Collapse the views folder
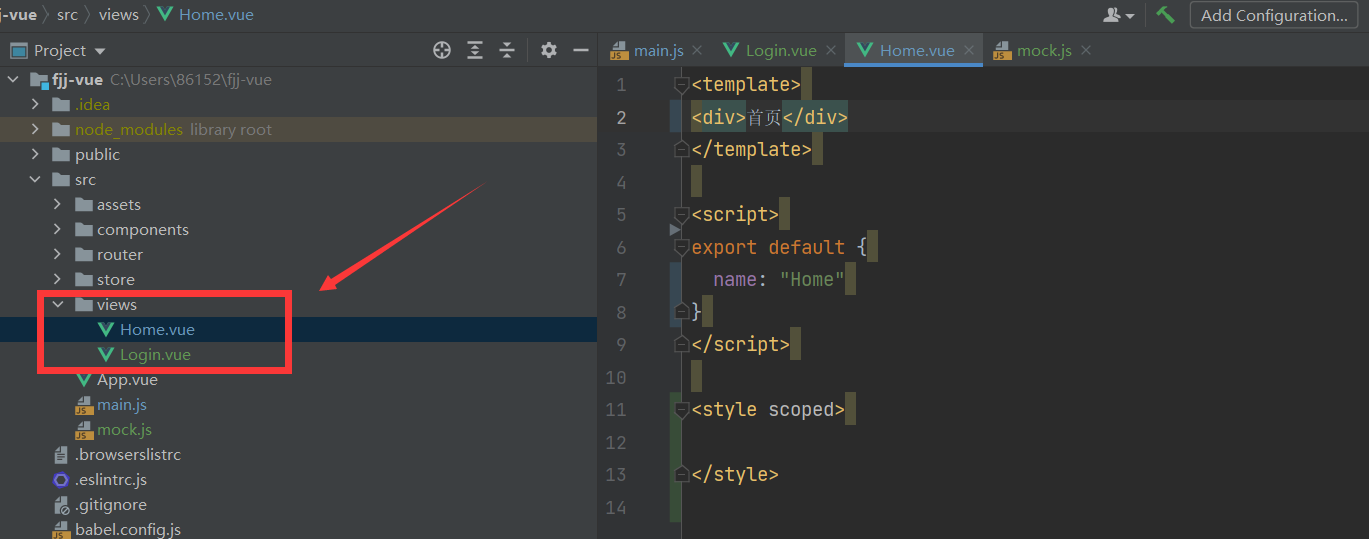Screen dimensions: 1369x539 click(57, 304)
